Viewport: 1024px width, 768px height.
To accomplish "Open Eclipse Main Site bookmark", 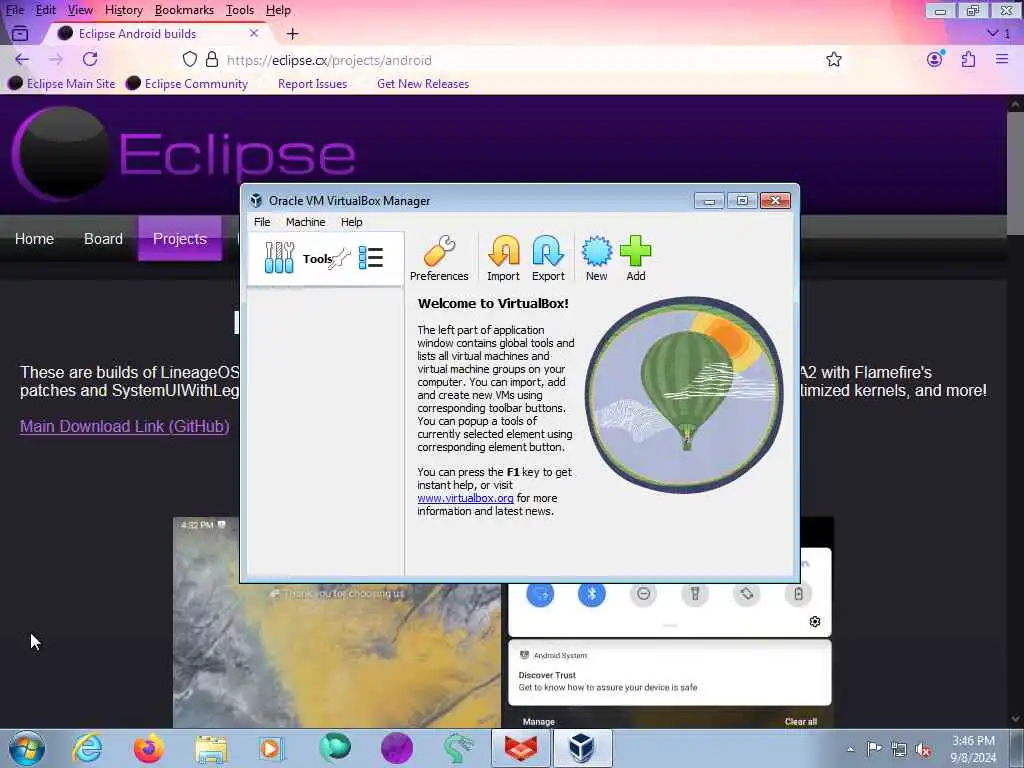I will click(x=62, y=84).
